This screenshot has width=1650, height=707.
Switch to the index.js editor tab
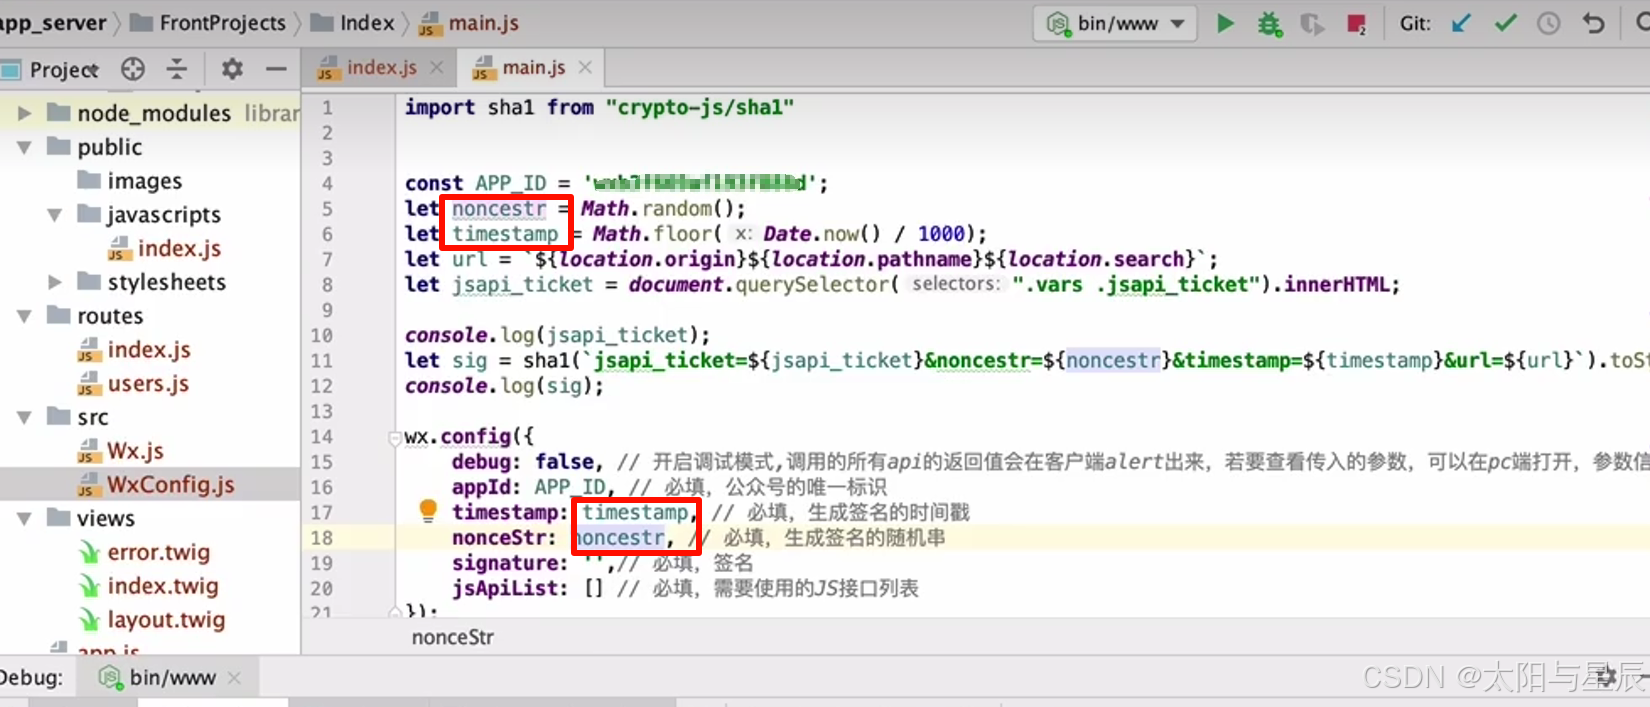pyautogui.click(x=381, y=67)
